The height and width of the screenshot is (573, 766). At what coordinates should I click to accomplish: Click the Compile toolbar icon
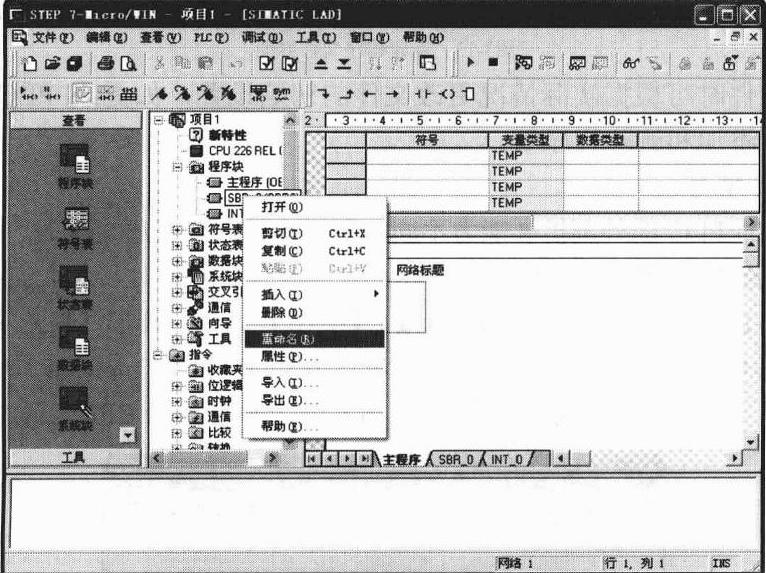(267, 64)
